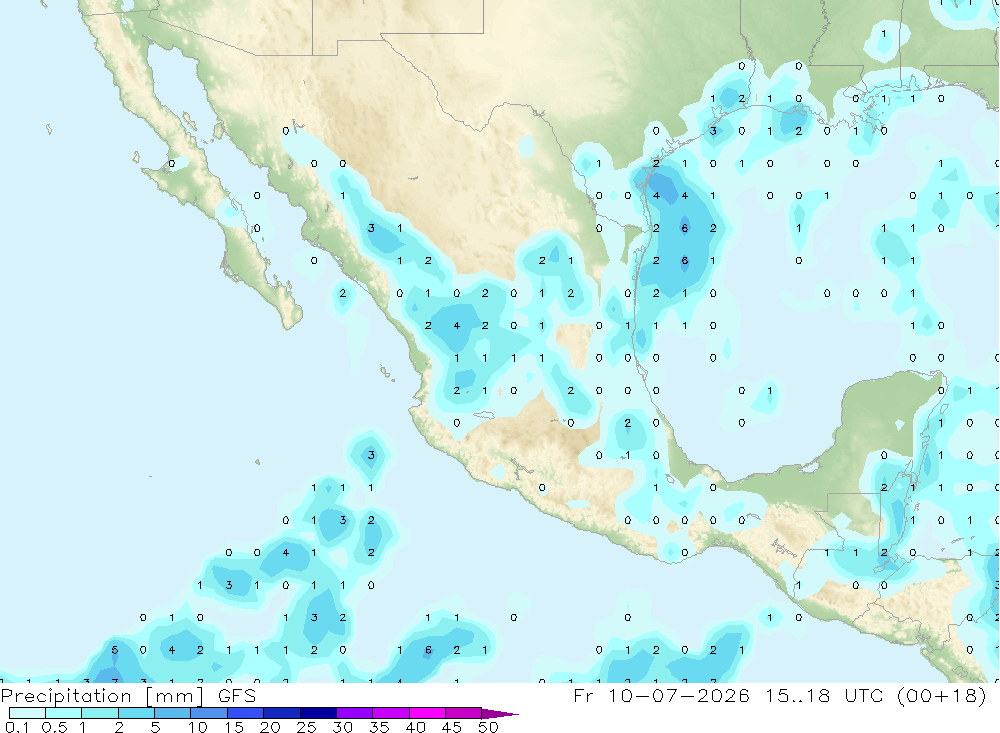Viewport: 1000px width, 733px height.
Task: Click the '(00+18)' forecast run label
Action: point(942,695)
